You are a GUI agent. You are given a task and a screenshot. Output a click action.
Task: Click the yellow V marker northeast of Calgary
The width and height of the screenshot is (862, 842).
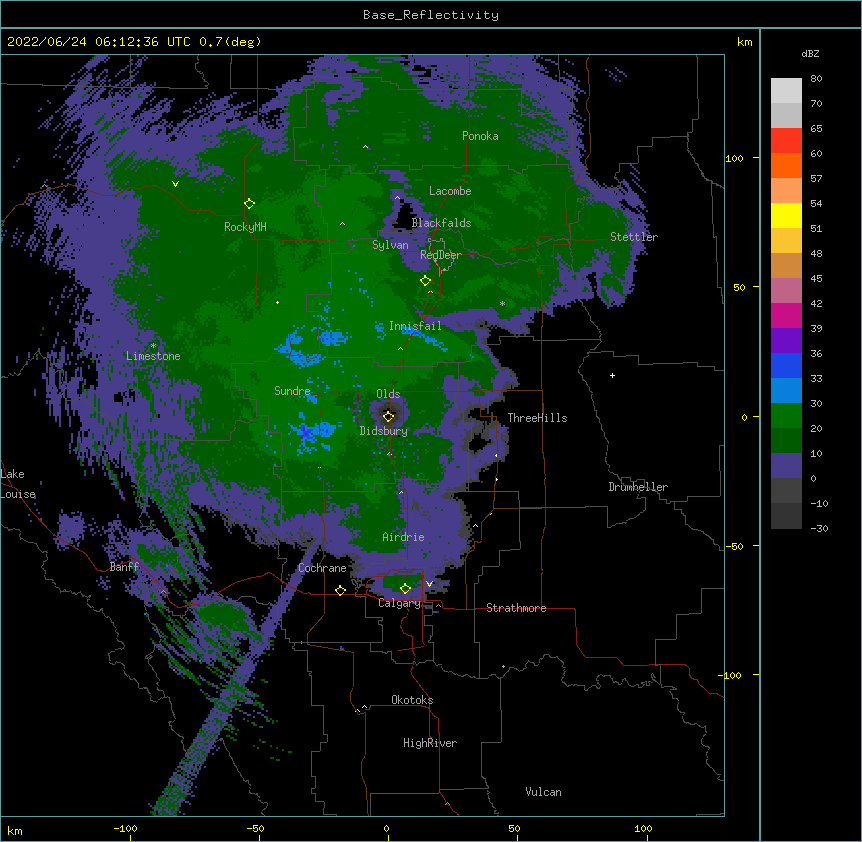(x=429, y=584)
